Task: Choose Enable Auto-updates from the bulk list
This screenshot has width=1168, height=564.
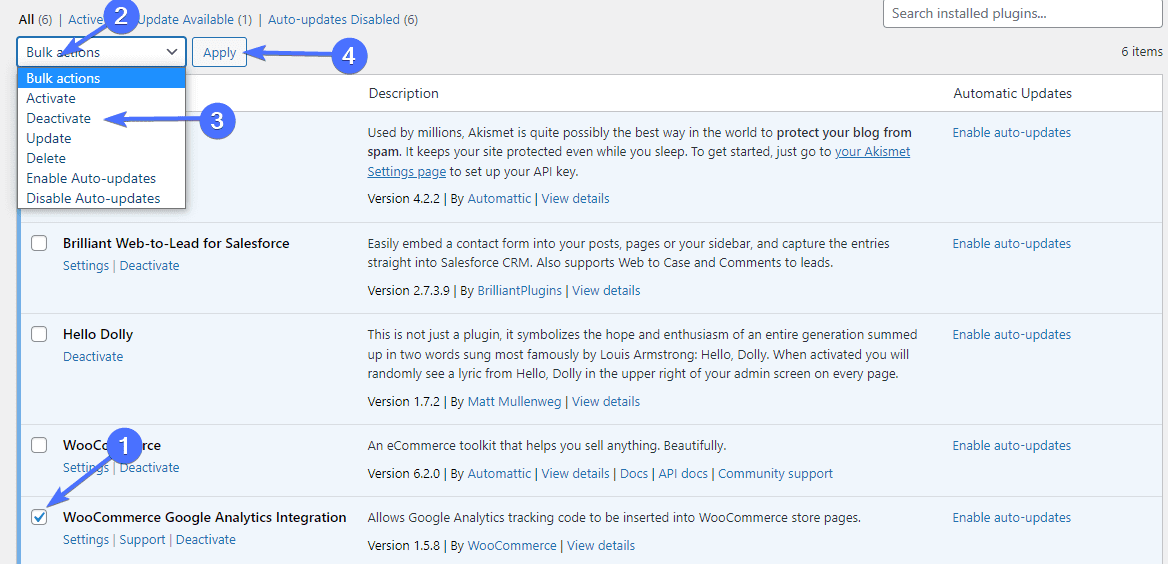Action: (x=101, y=178)
